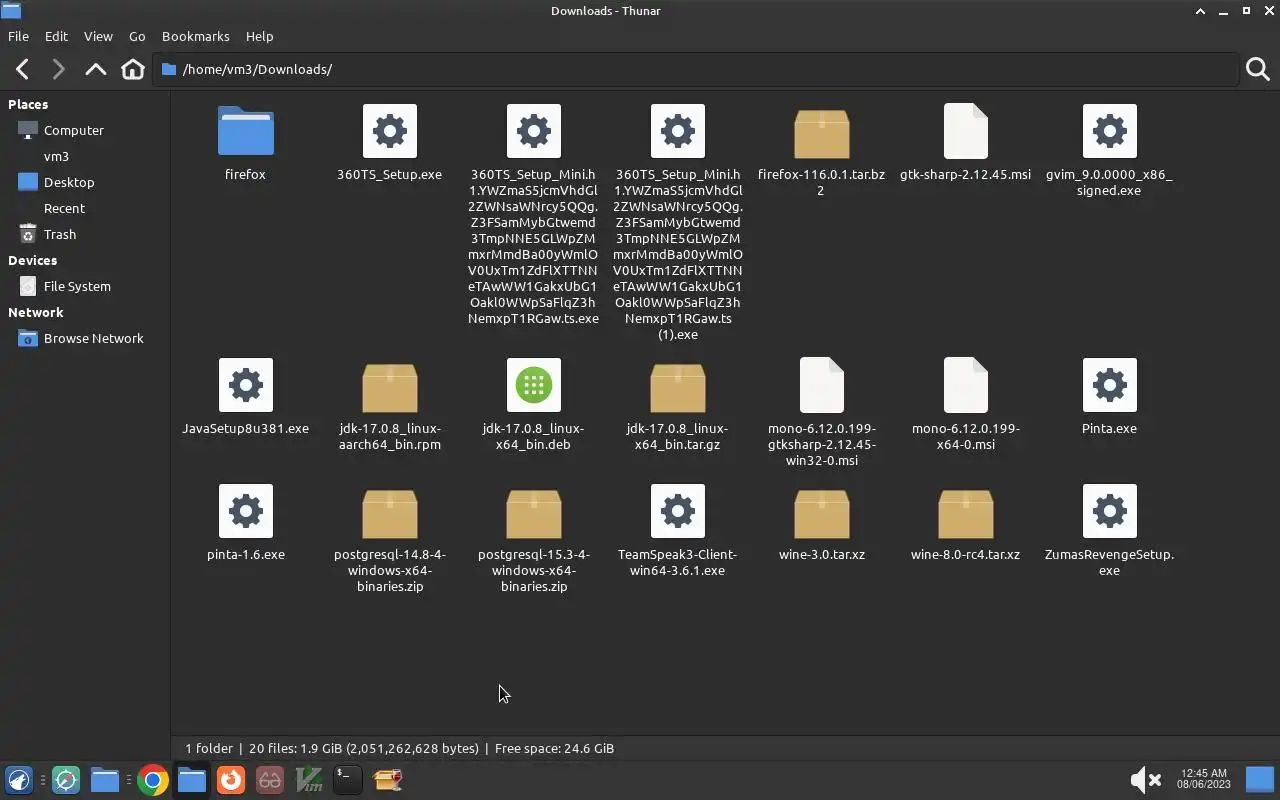
Task: Open Chrome from the taskbar
Action: (x=152, y=780)
